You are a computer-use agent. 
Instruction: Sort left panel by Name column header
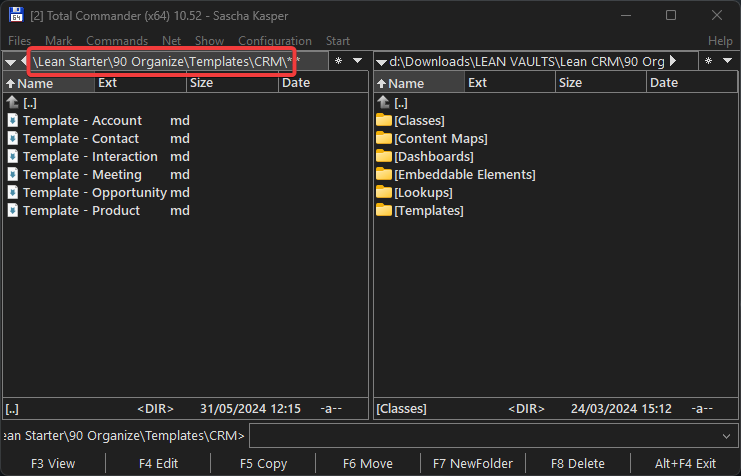49,83
